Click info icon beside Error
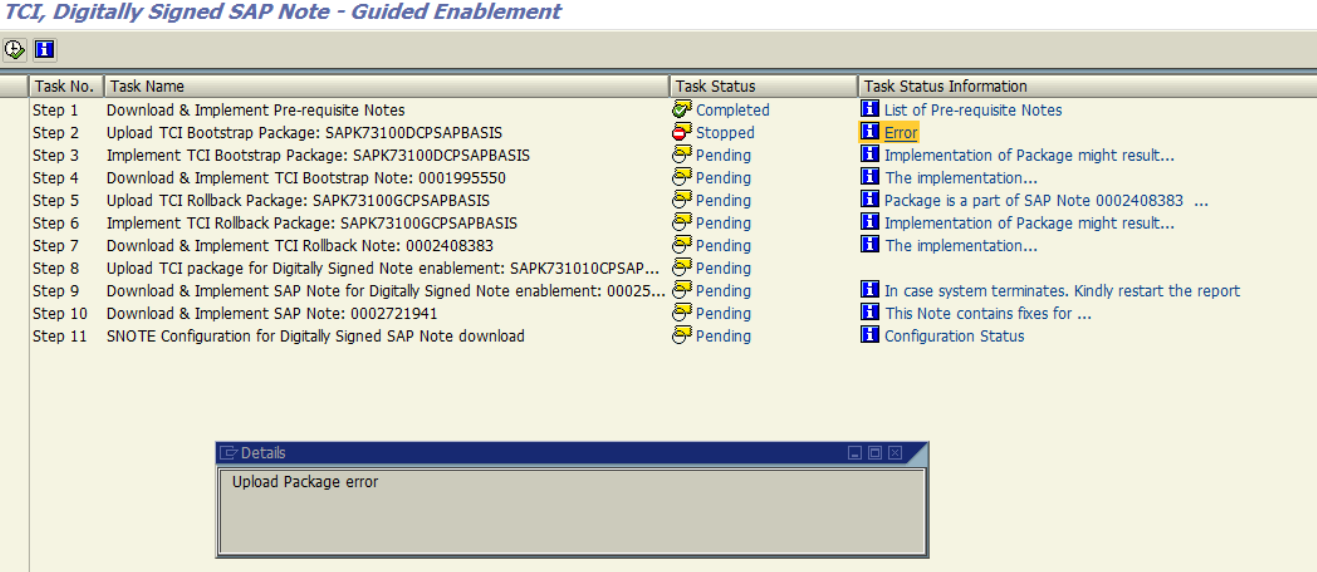Image resolution: width=1317 pixels, height=572 pixels. 870,133
